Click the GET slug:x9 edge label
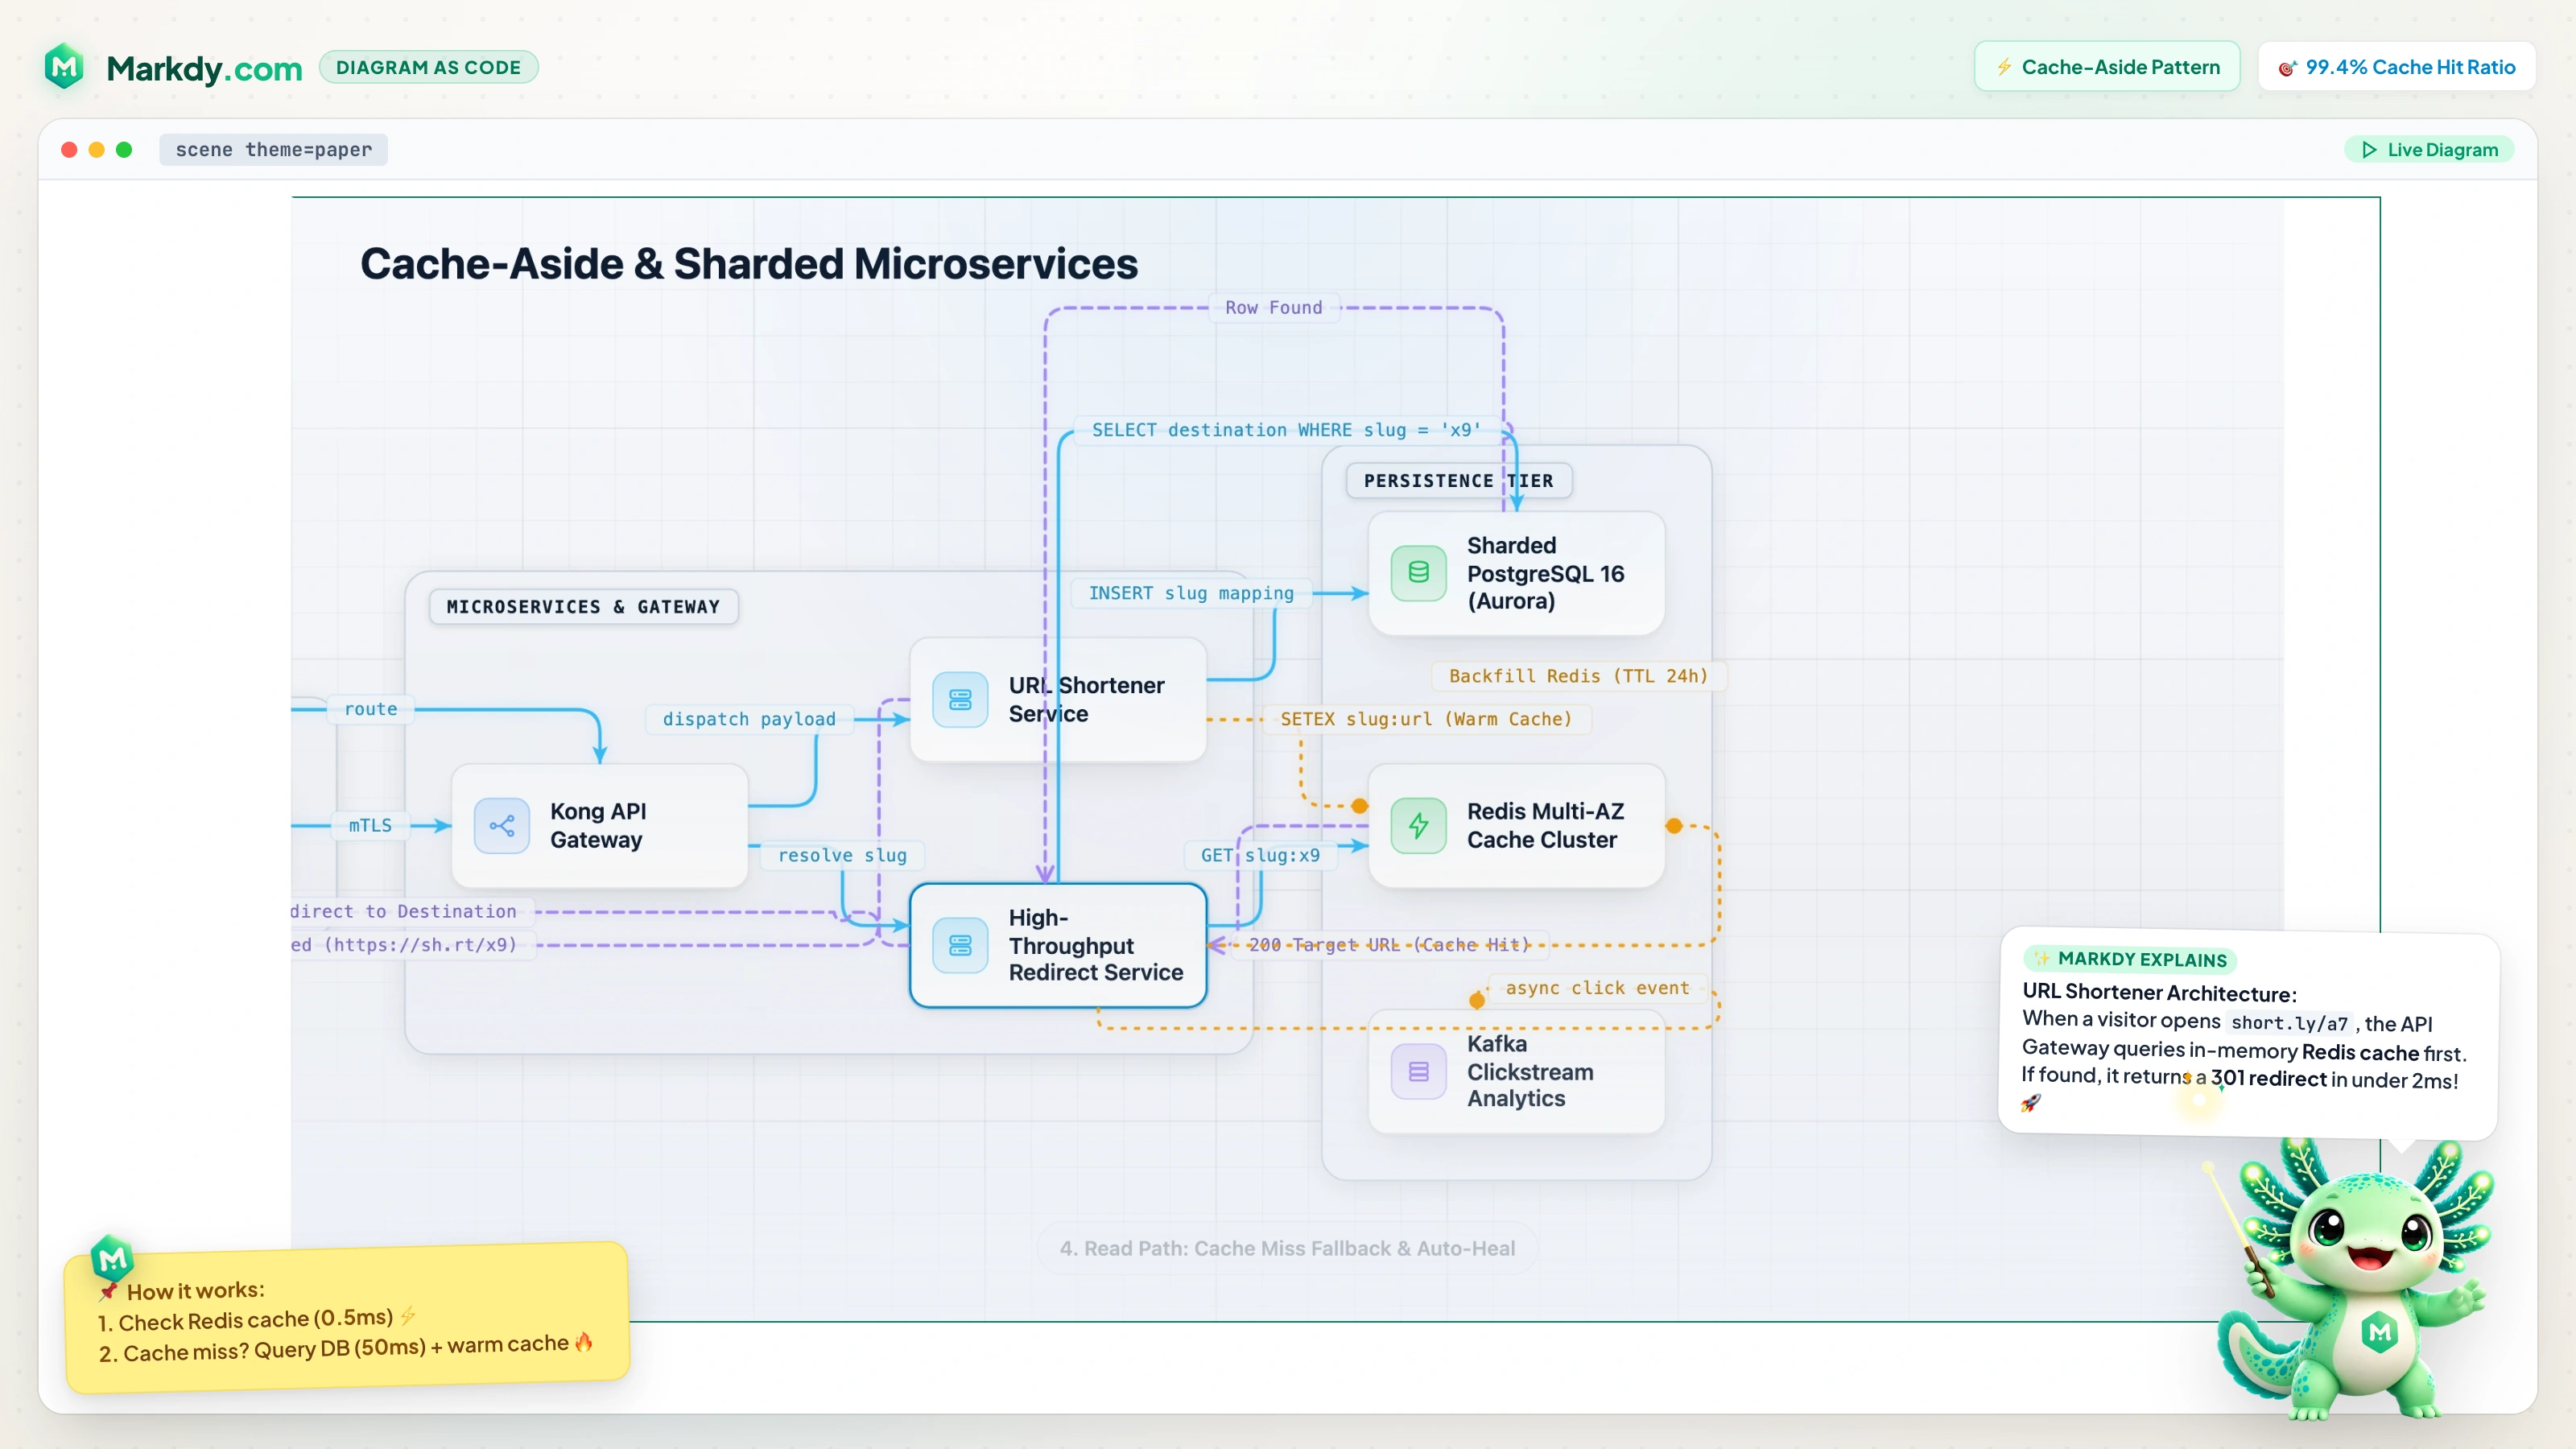The width and height of the screenshot is (2576, 1449). pos(1260,855)
